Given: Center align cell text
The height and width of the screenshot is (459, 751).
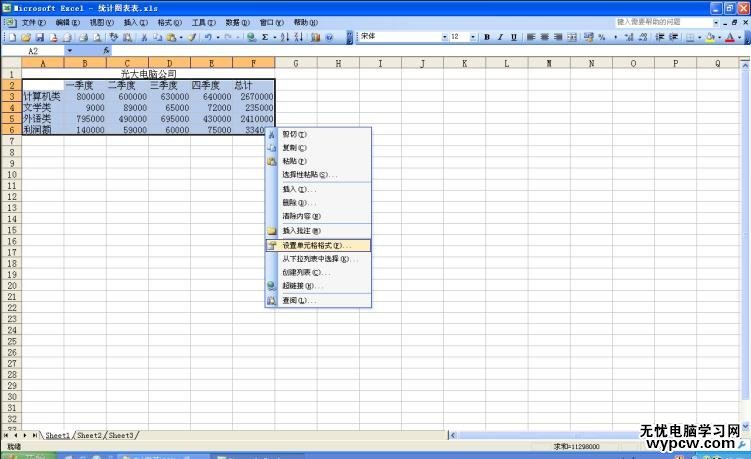Looking at the screenshot, I should point(545,37).
